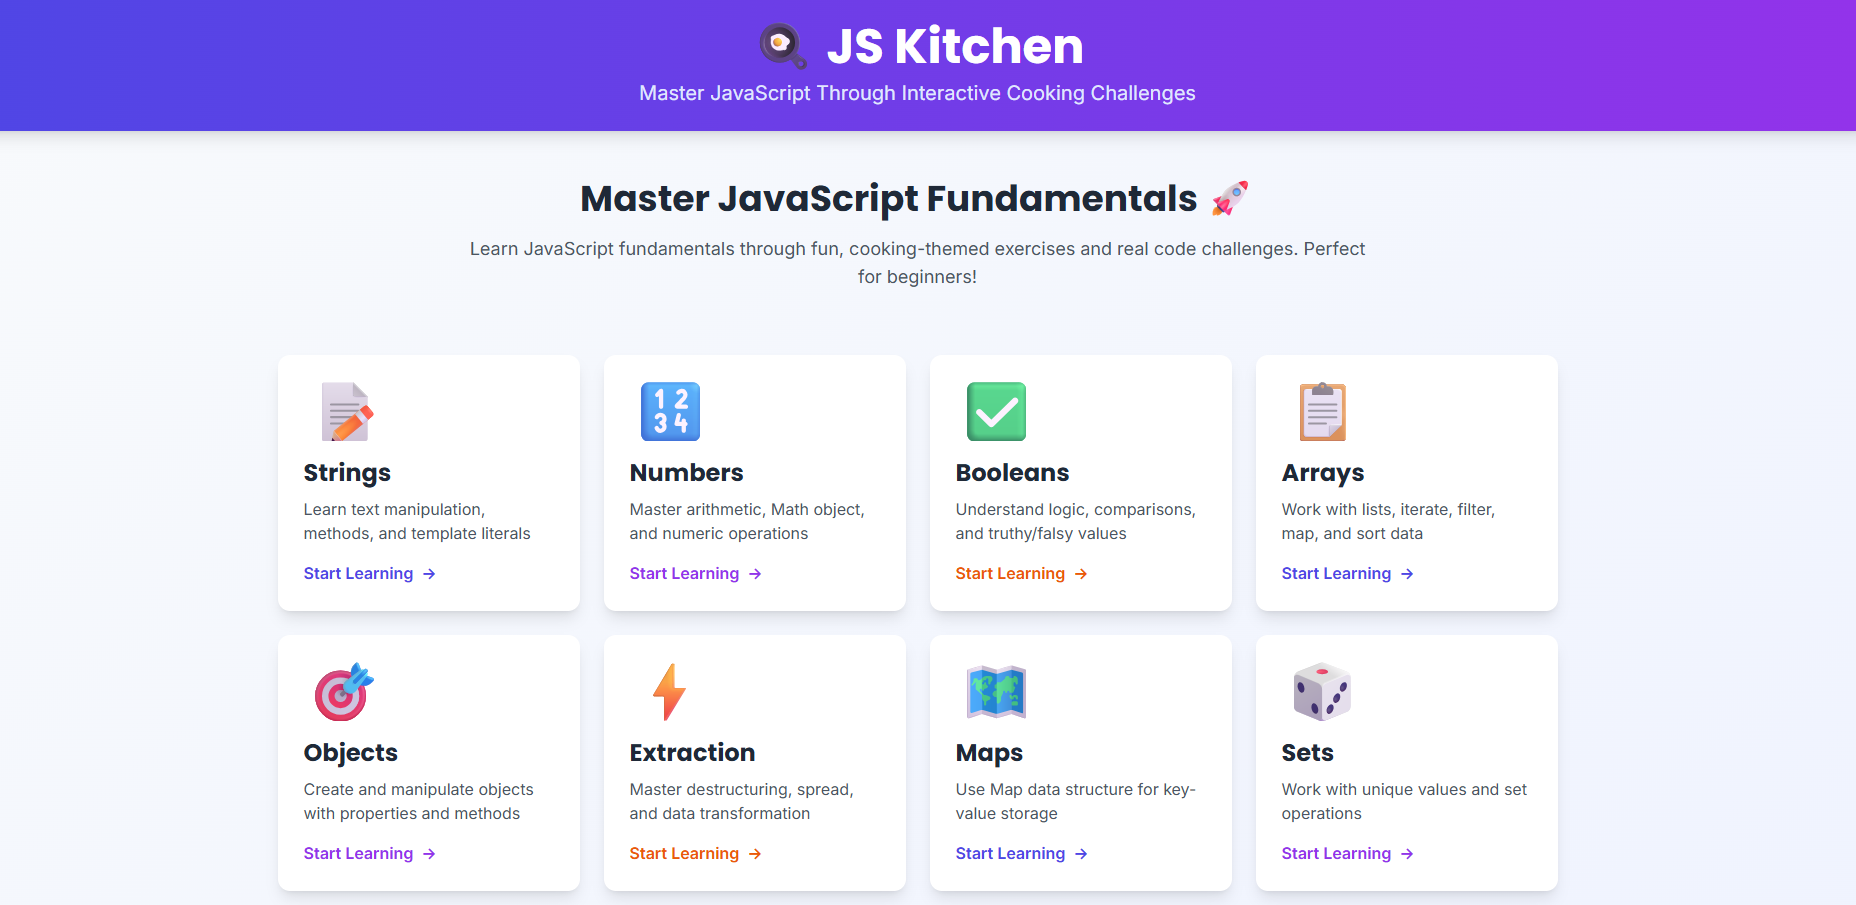Image resolution: width=1856 pixels, height=905 pixels.
Task: Click the arrow next to Booleans Start Learning
Action: click(x=1081, y=574)
